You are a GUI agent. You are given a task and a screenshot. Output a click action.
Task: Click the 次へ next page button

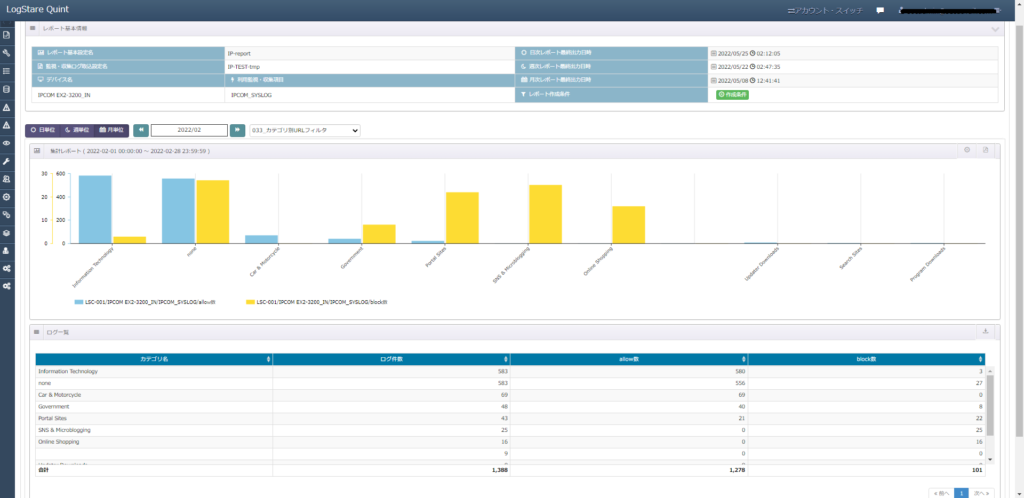[x=982, y=493]
